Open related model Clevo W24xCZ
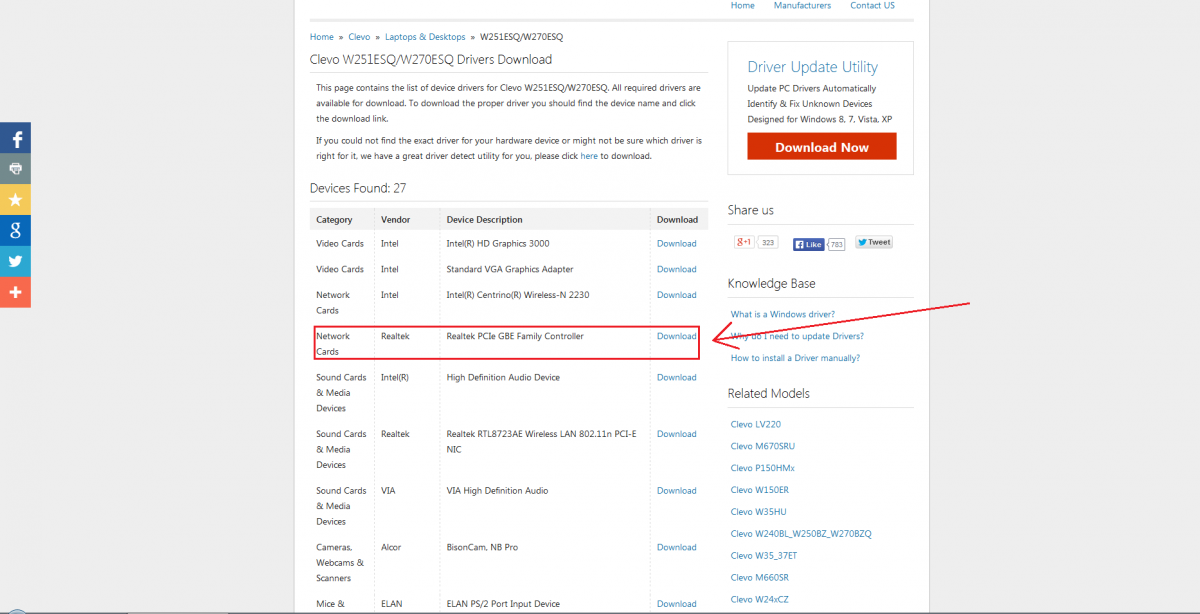This screenshot has width=1200, height=614. (760, 599)
